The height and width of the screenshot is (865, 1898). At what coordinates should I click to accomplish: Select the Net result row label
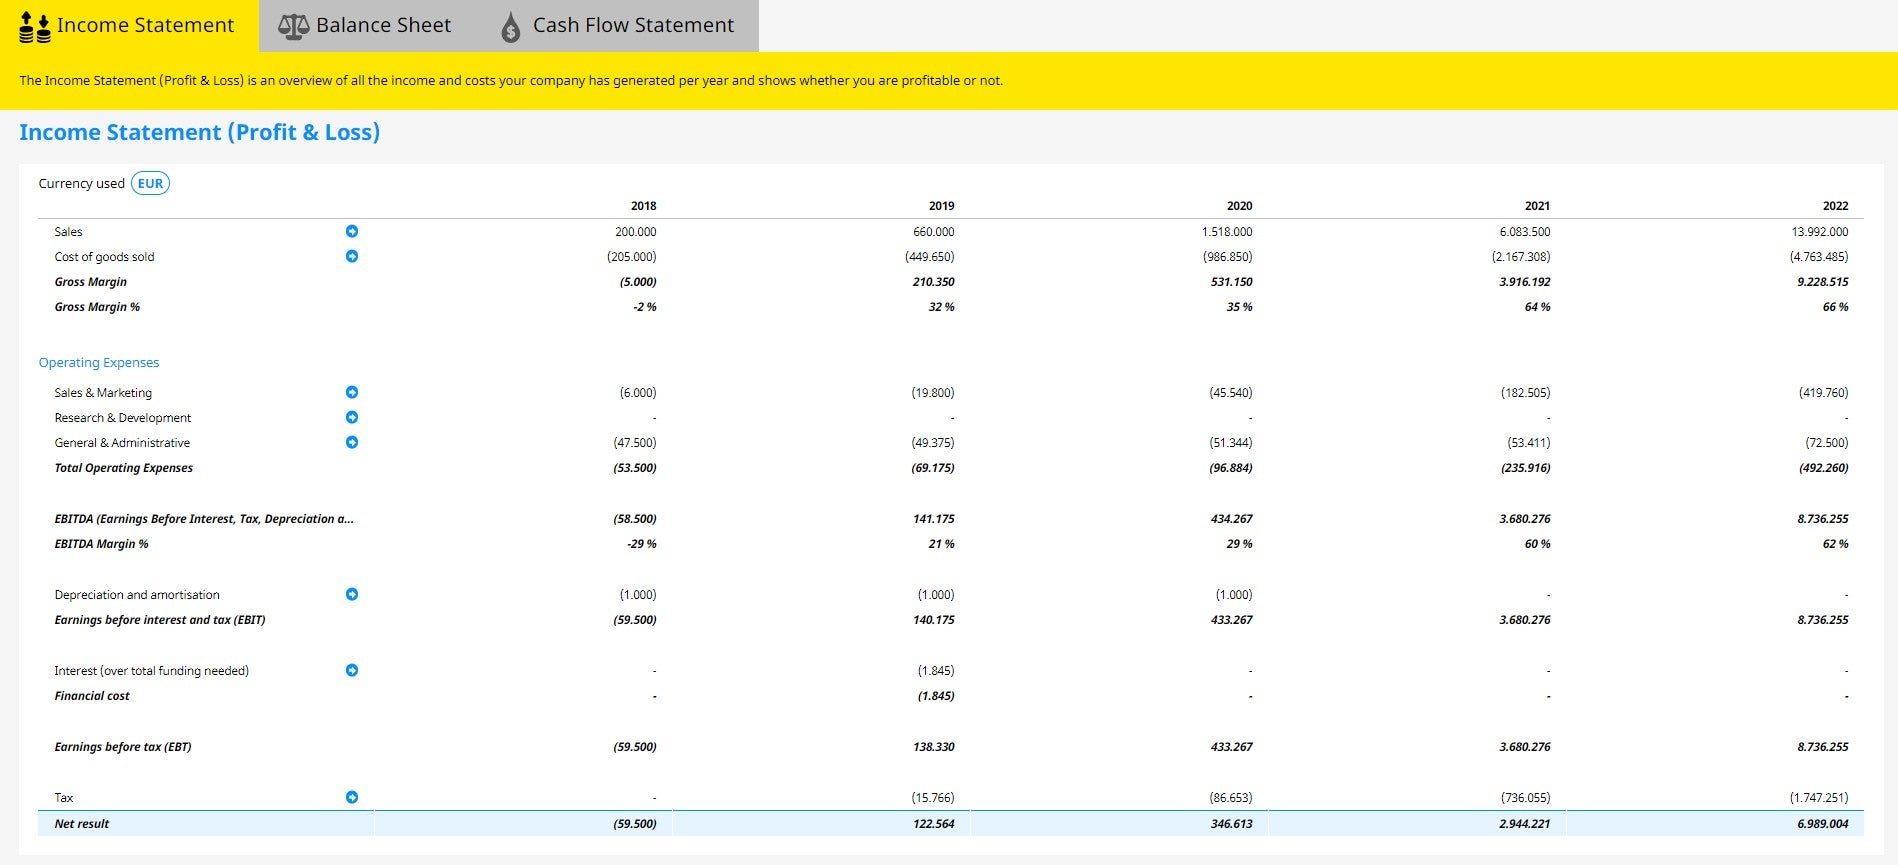pos(82,824)
